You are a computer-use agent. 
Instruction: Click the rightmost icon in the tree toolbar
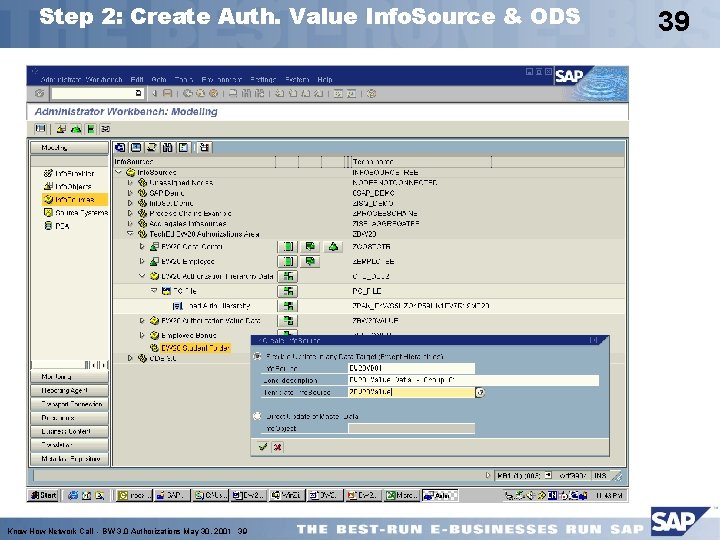(x=204, y=147)
